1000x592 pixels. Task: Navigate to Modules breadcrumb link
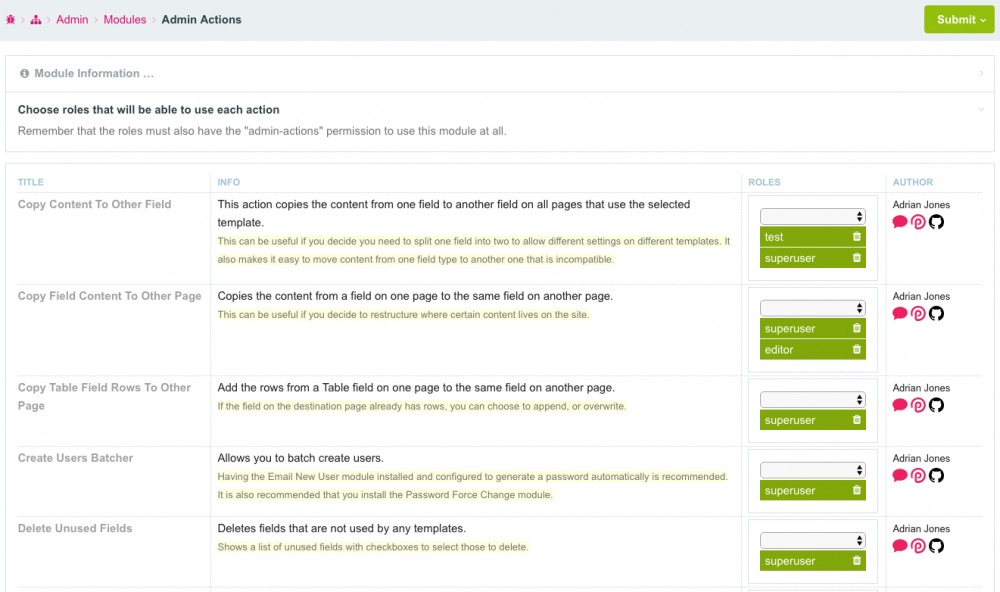[125, 20]
